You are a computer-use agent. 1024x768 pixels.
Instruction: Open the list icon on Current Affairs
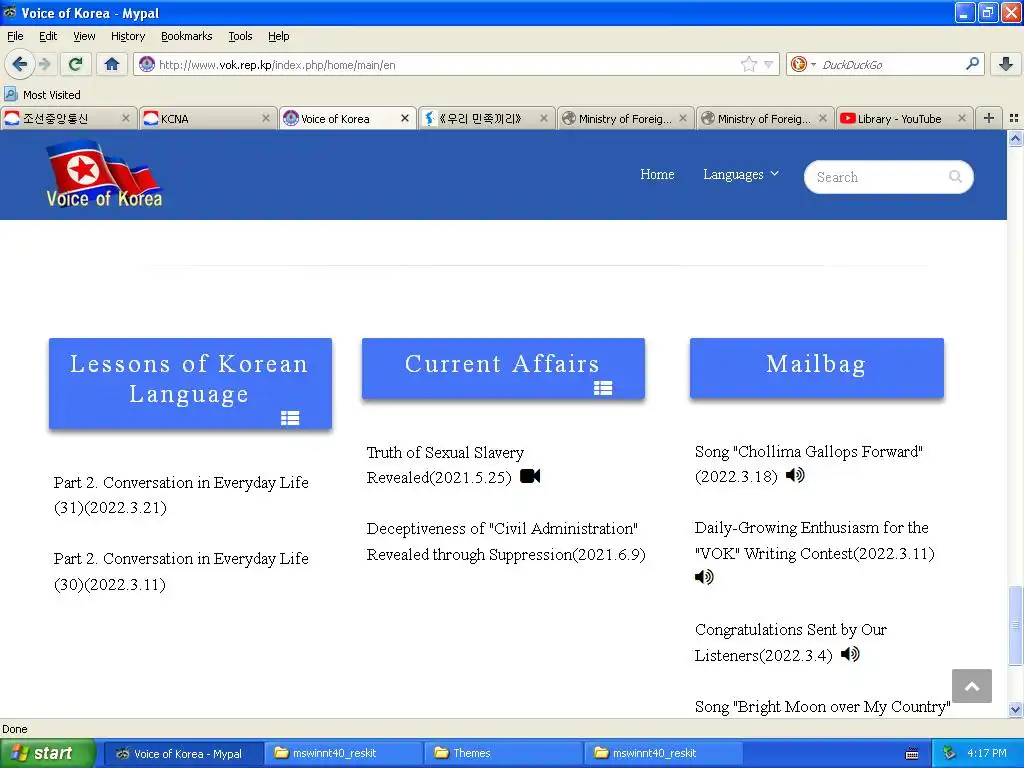[x=603, y=388]
